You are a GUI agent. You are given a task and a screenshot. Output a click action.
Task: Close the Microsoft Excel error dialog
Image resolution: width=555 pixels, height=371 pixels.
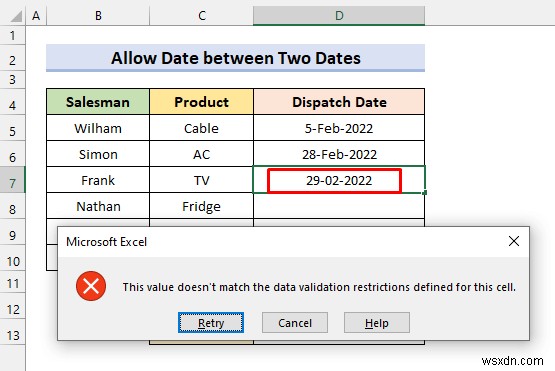(514, 241)
